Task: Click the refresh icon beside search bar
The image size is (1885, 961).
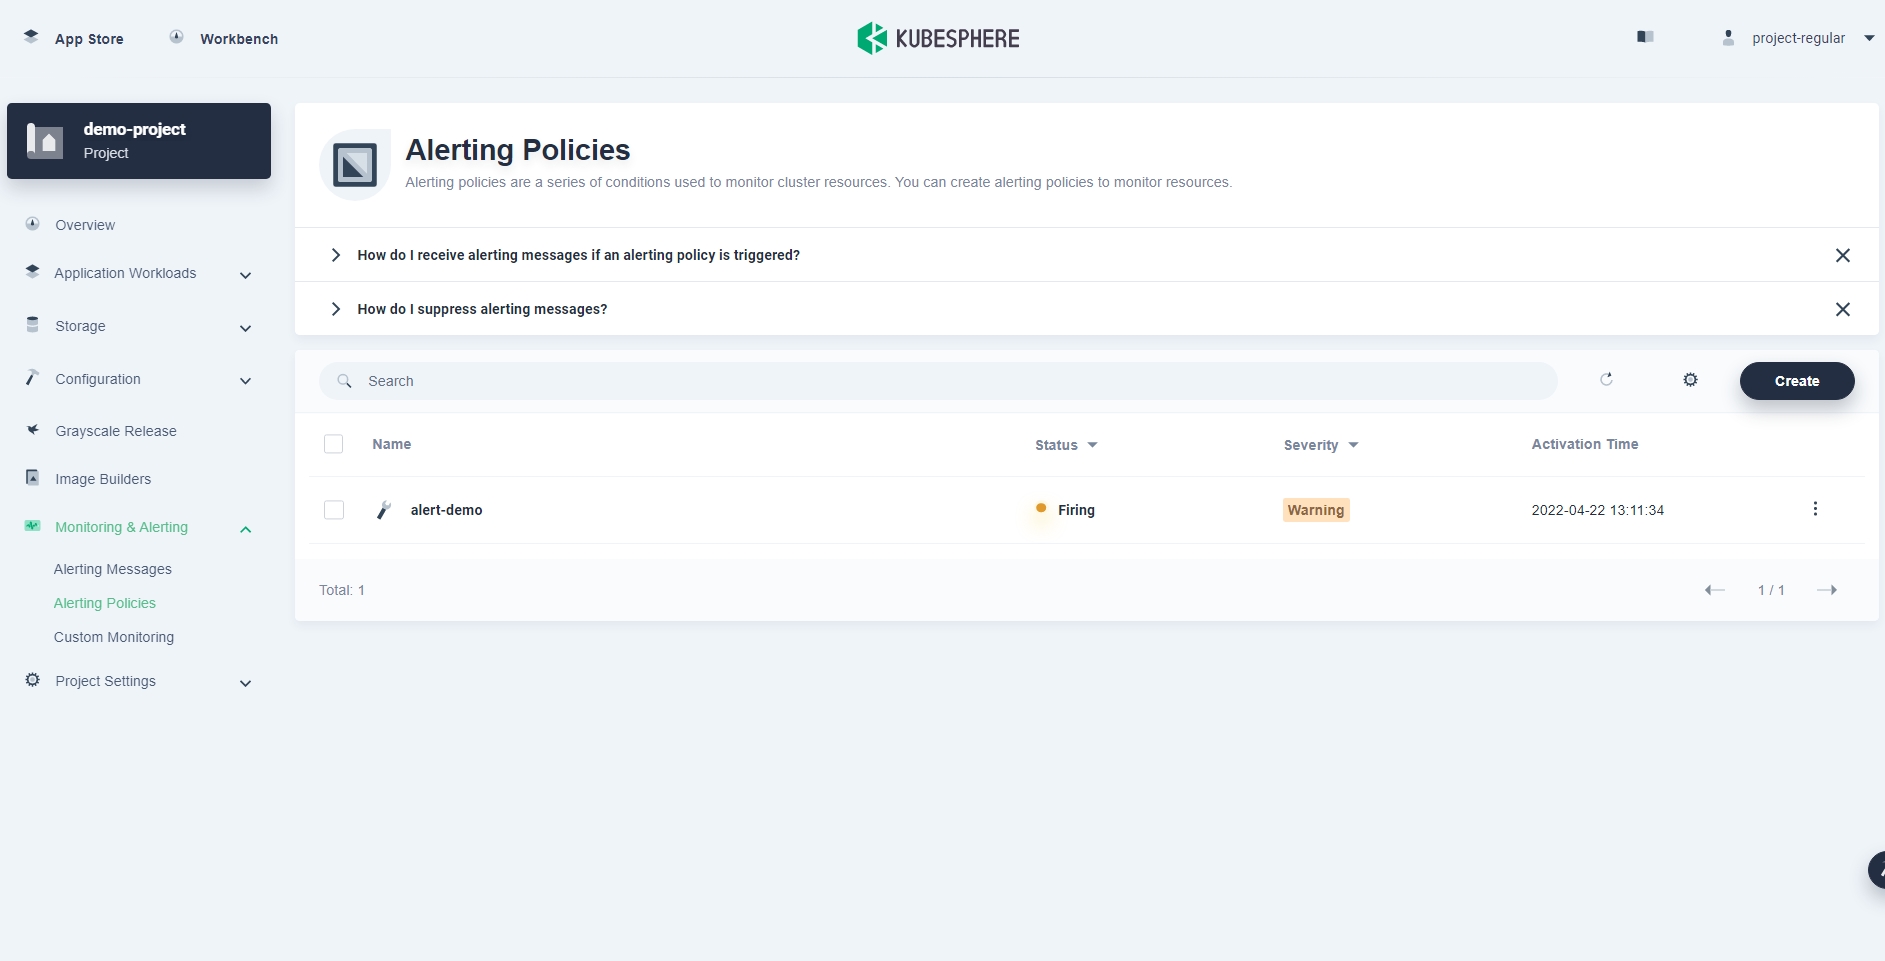Action: click(1606, 380)
